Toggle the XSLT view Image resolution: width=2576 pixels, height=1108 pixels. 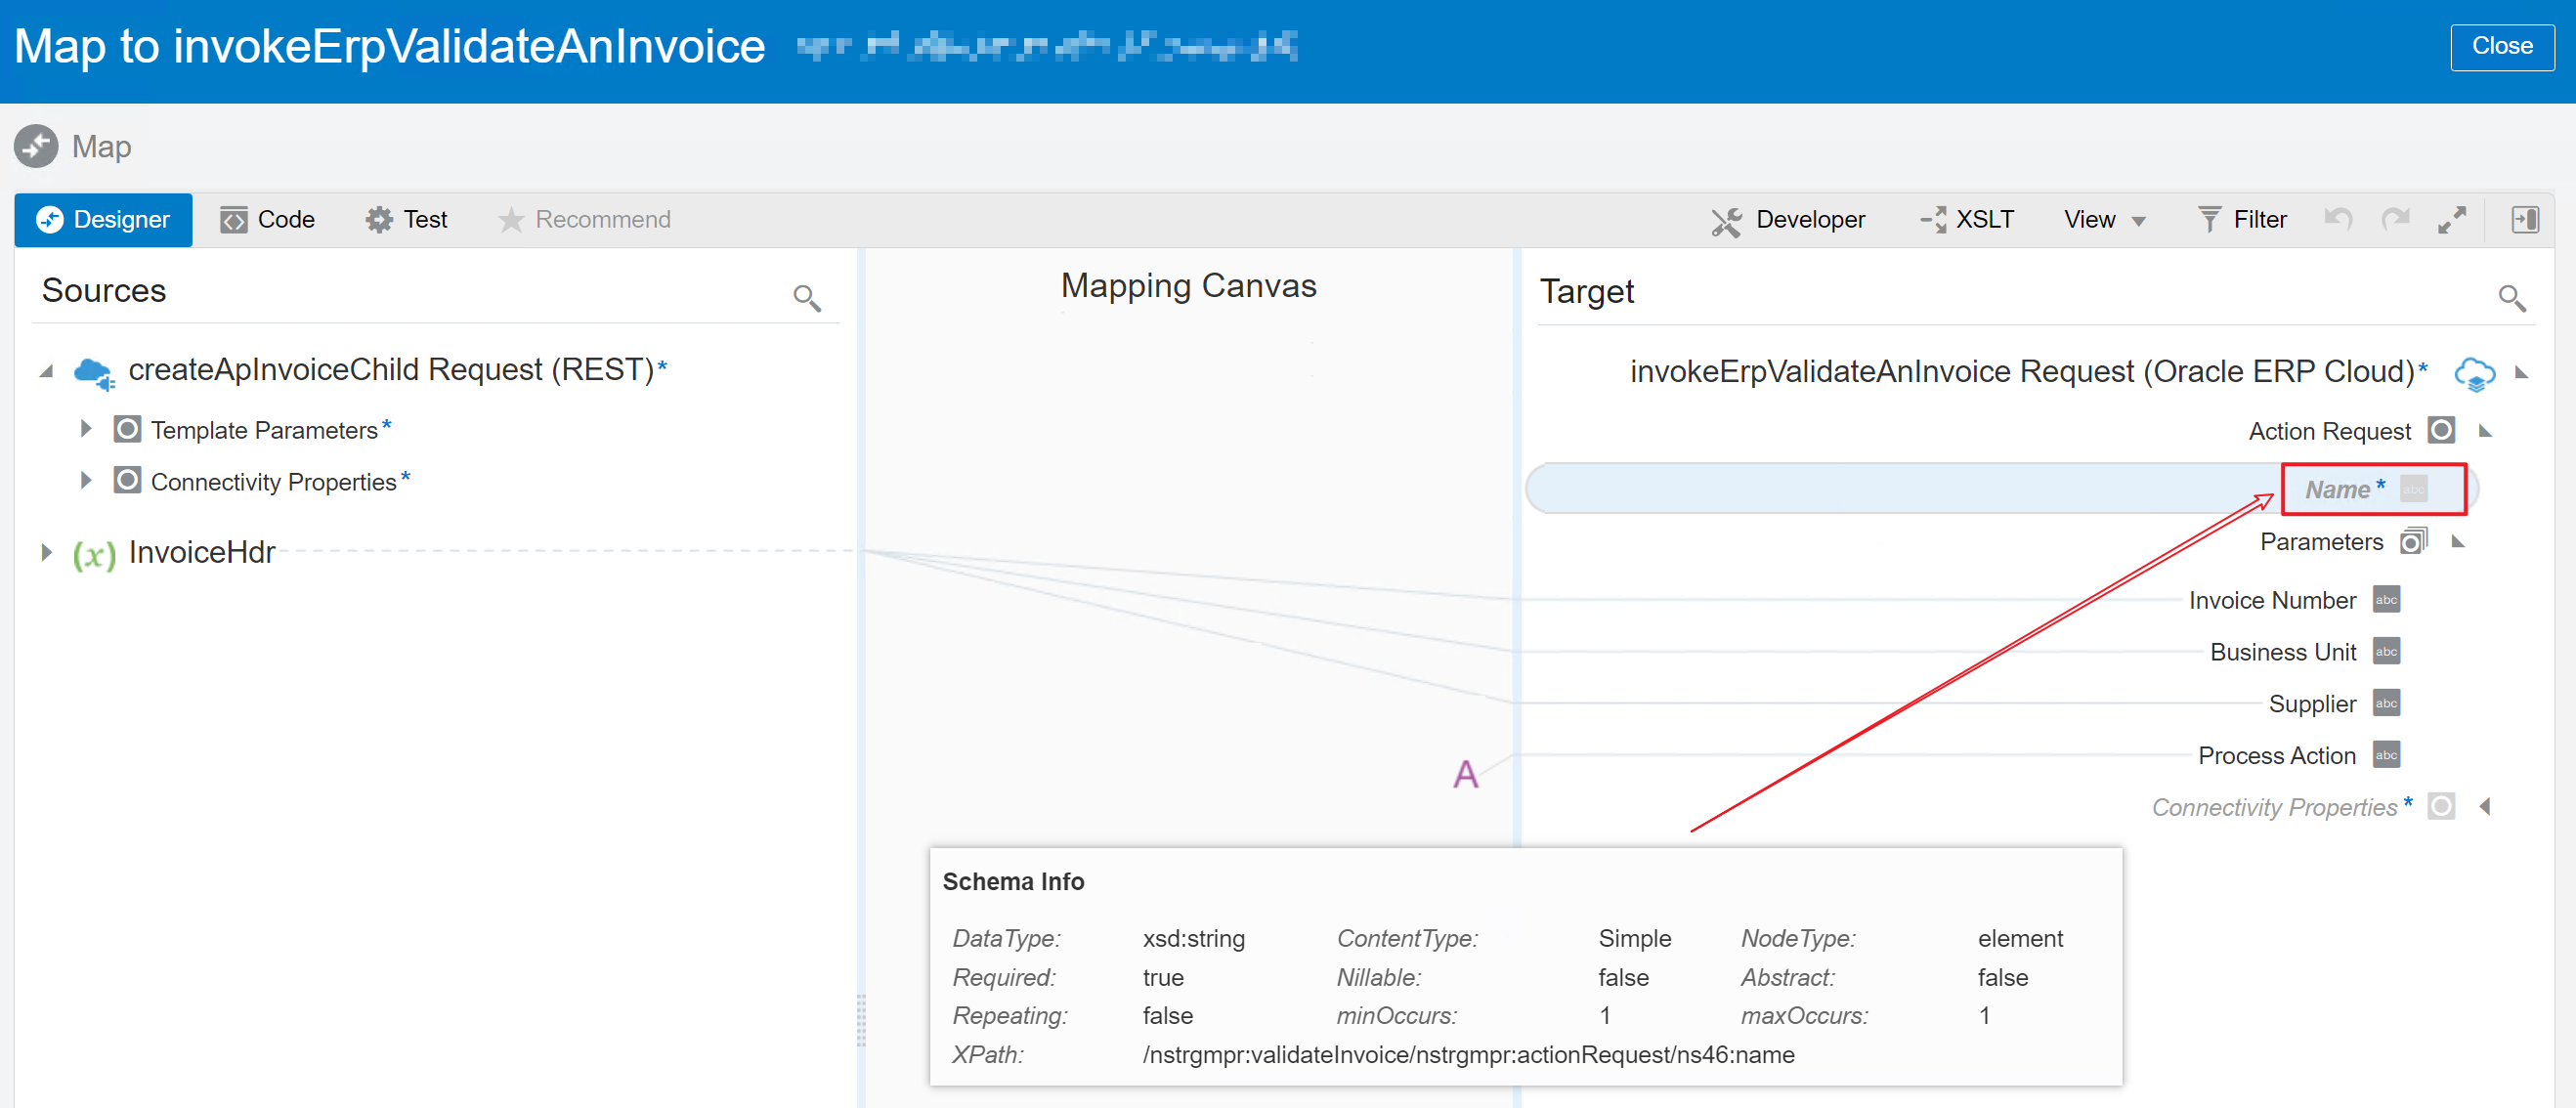click(1967, 219)
